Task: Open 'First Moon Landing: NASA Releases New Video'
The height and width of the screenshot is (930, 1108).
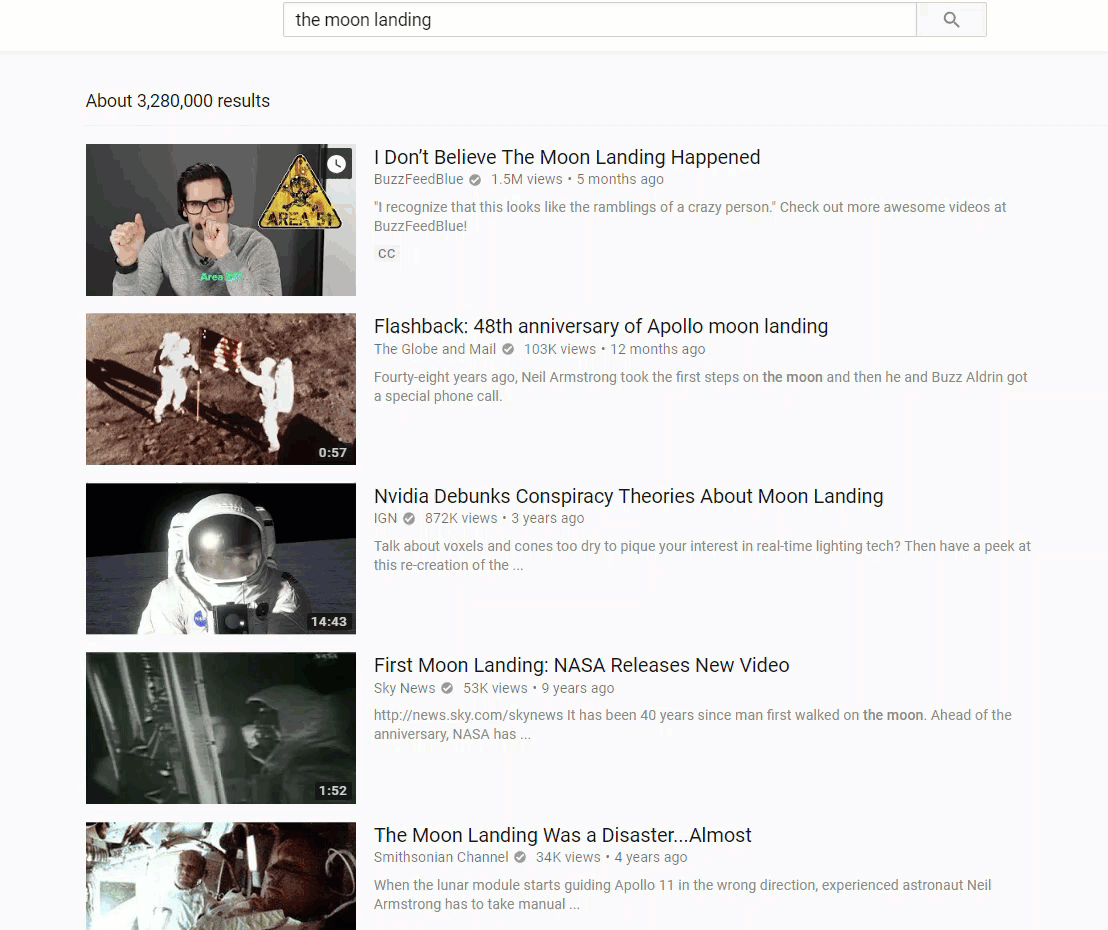Action: point(581,665)
